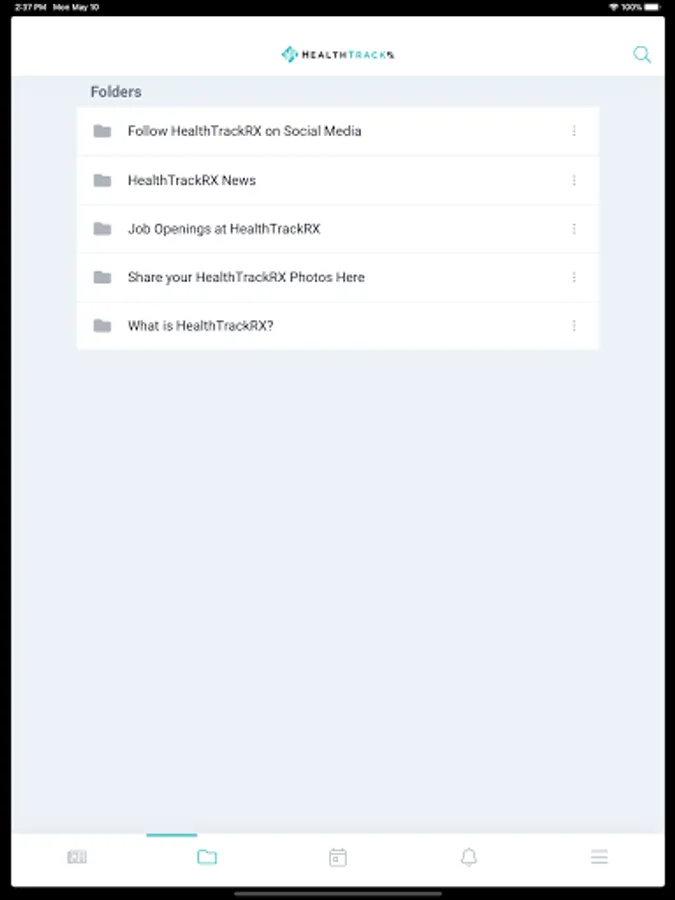Viewport: 675px width, 900px height.
Task: Open the search magnifier icon
Action: tap(642, 55)
